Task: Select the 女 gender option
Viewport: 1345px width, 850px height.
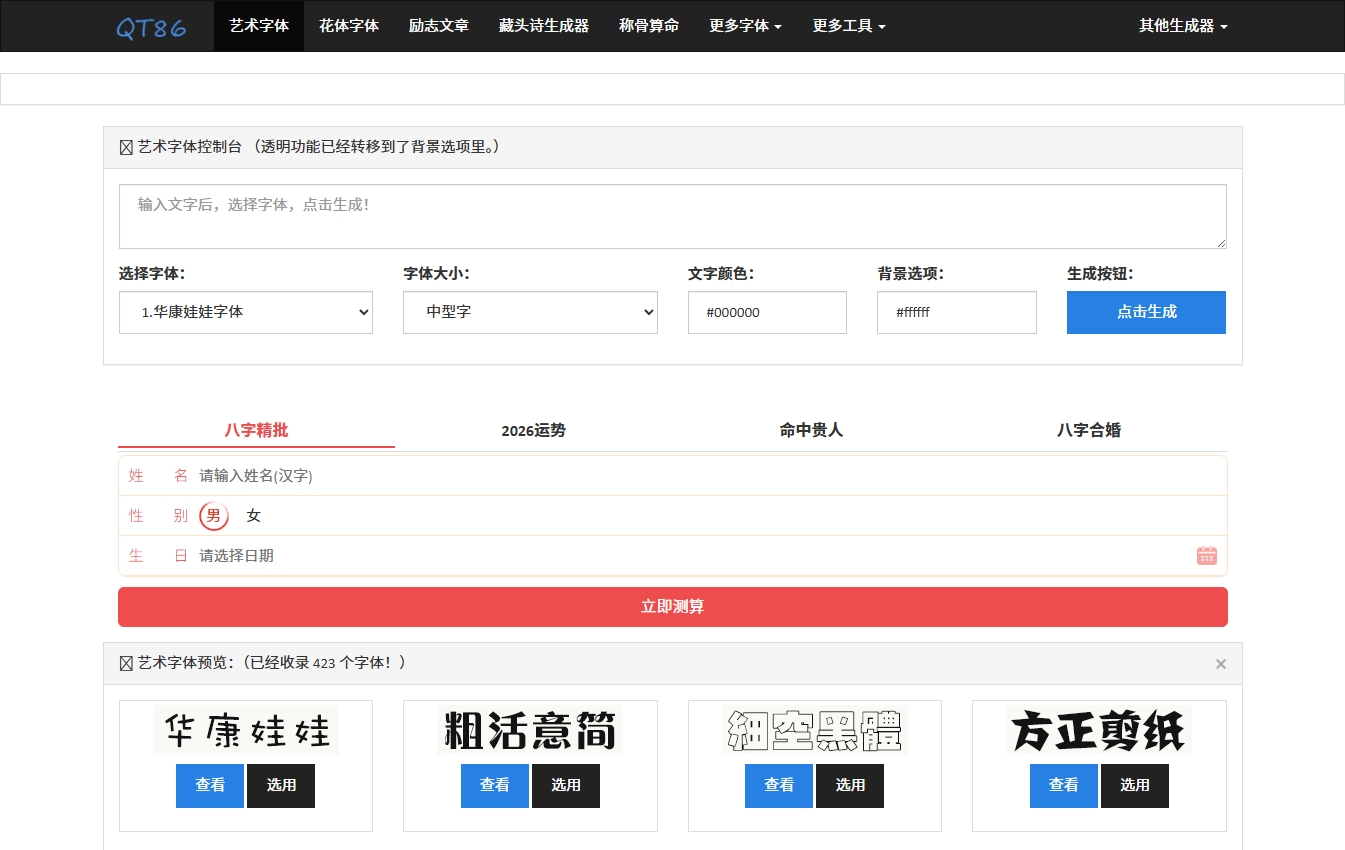Action: (254, 516)
